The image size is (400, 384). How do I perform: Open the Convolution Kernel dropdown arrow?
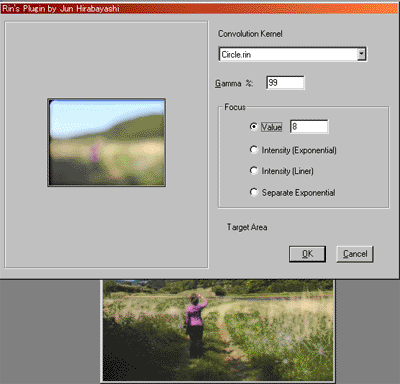pyautogui.click(x=361, y=54)
